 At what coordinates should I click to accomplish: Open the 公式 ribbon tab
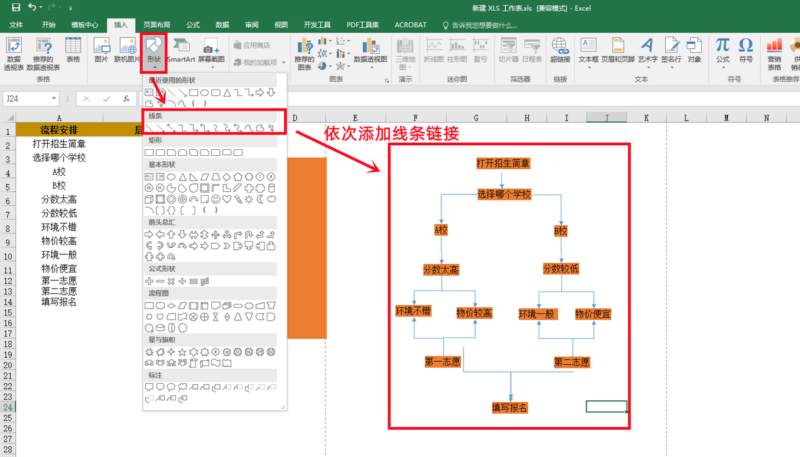click(193, 23)
